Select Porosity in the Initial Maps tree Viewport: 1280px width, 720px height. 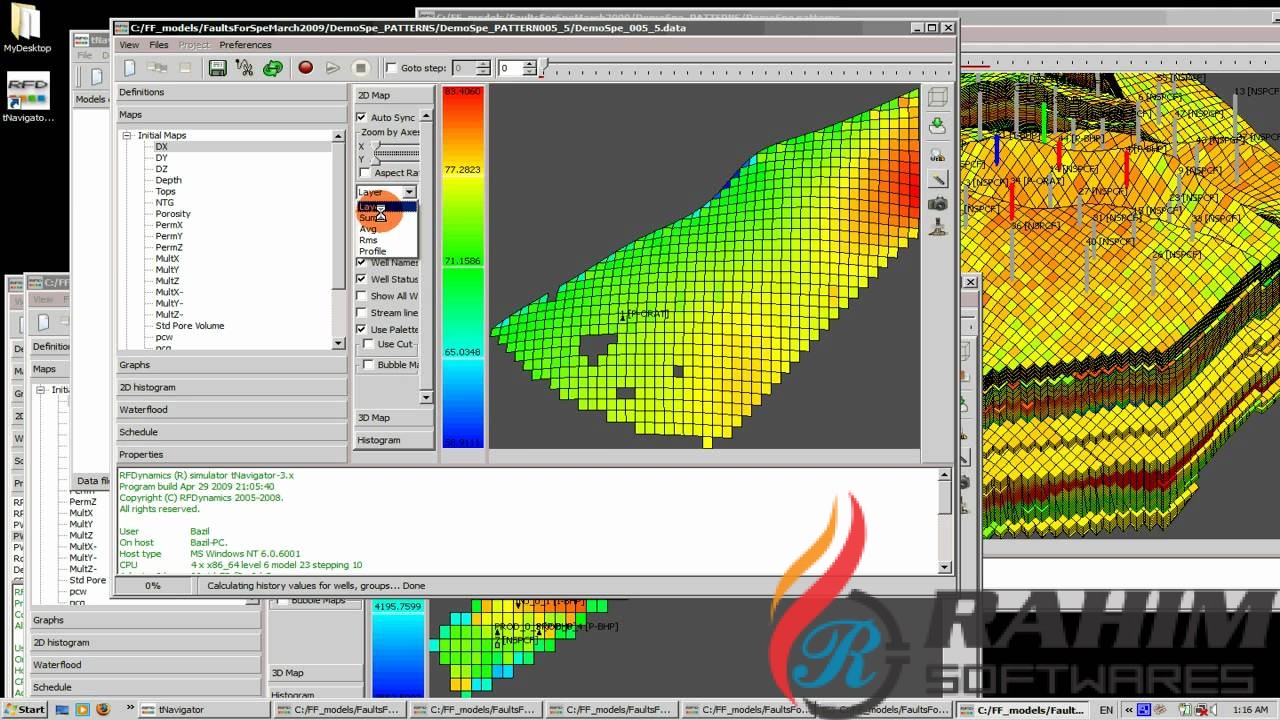(x=173, y=214)
